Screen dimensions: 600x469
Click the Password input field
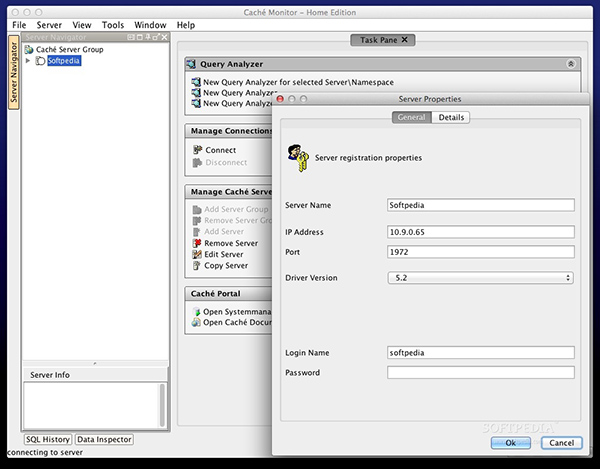pos(481,373)
